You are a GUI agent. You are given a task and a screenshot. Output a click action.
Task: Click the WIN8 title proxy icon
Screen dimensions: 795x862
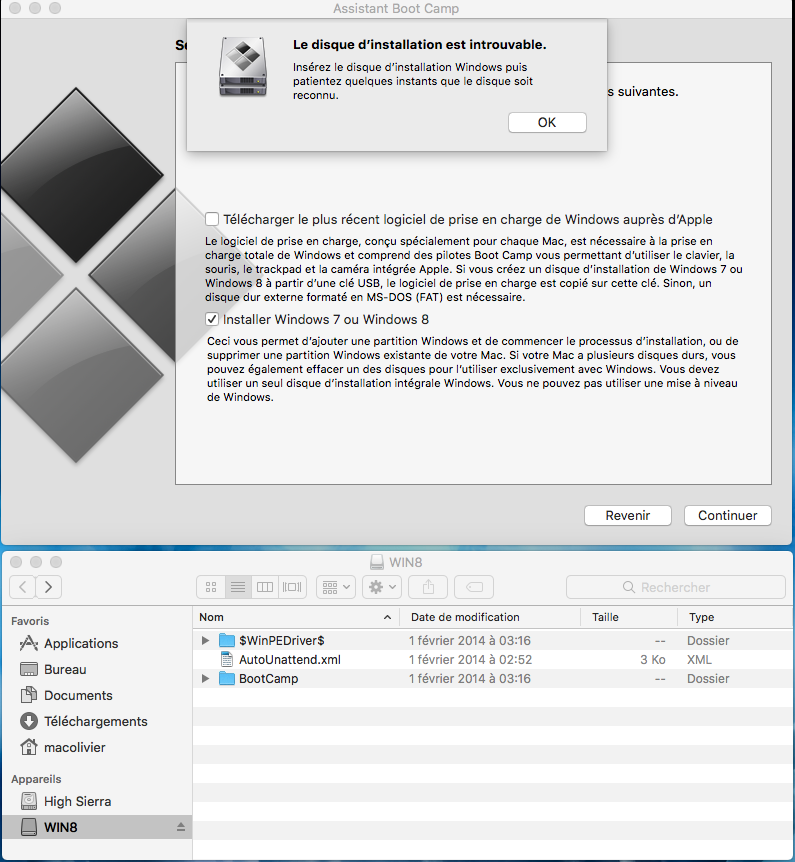pyautogui.click(x=377, y=562)
